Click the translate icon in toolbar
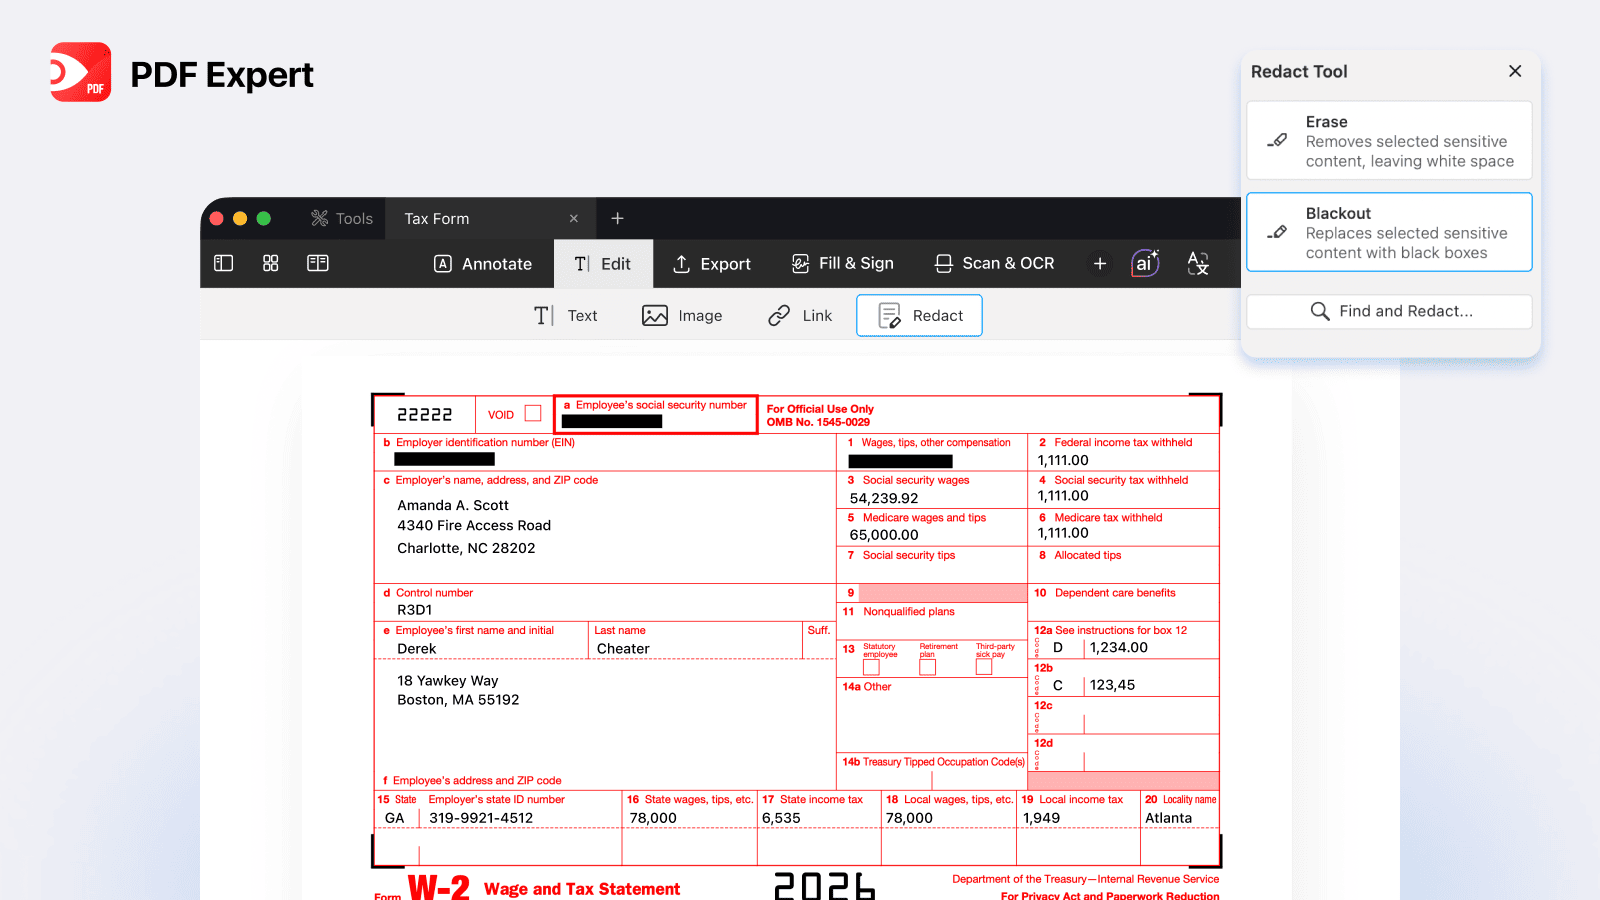The width and height of the screenshot is (1600, 900). [x=1198, y=263]
